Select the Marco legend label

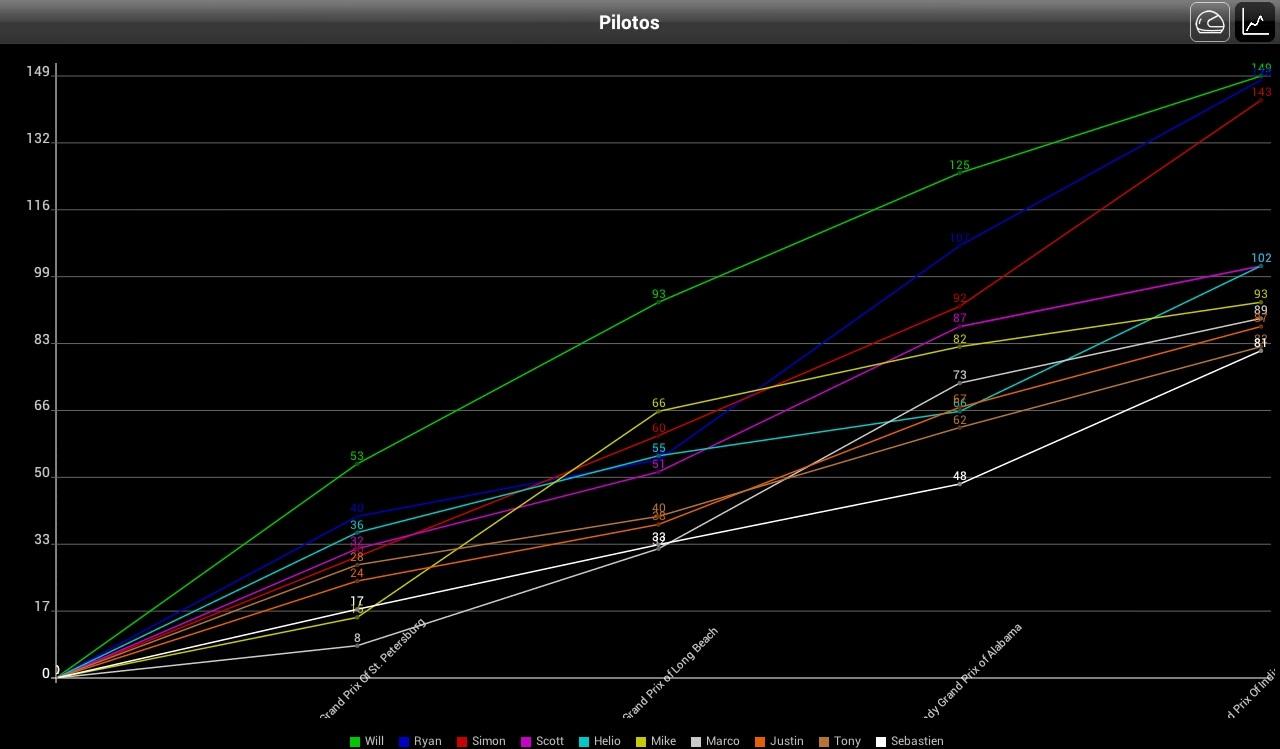coord(722,741)
